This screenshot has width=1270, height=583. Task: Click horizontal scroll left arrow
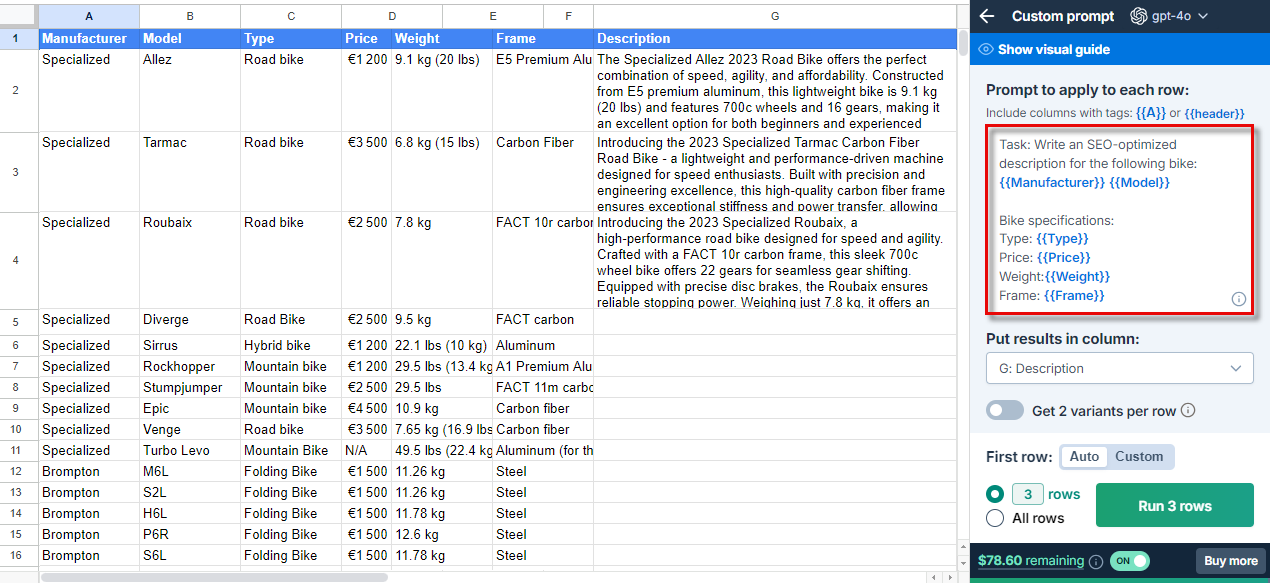[x=933, y=577]
